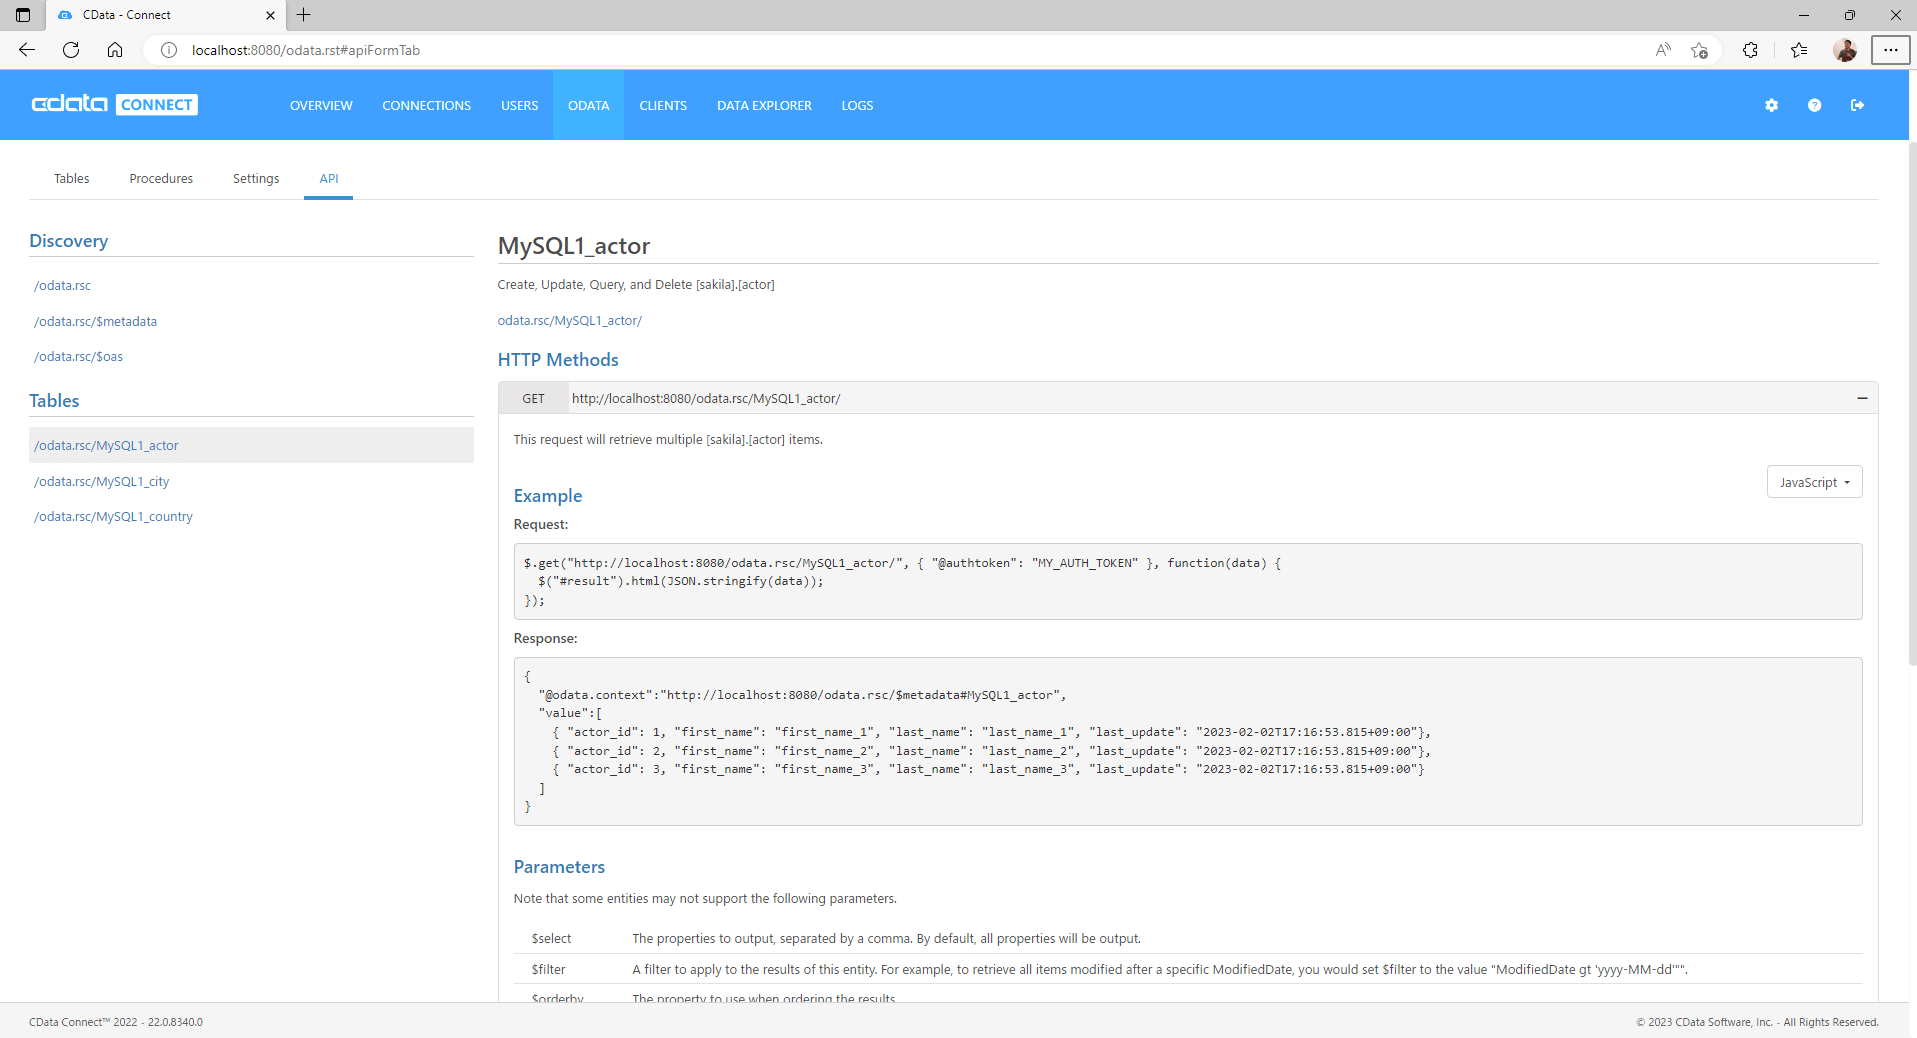Switch to the Settings tab
The height and width of the screenshot is (1038, 1917).
(256, 179)
